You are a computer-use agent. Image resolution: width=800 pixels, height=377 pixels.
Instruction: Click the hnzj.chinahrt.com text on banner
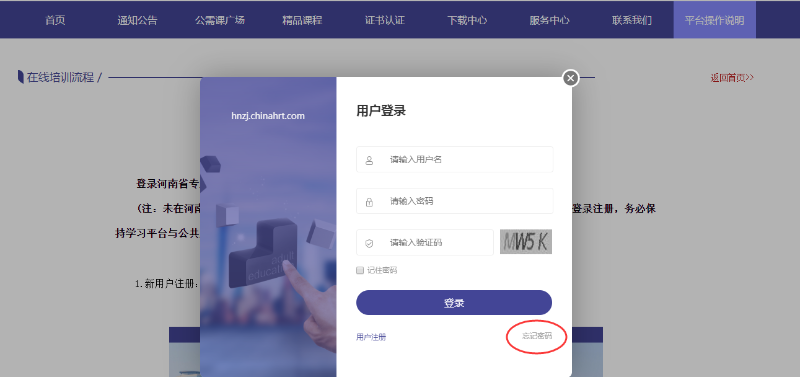click(268, 116)
